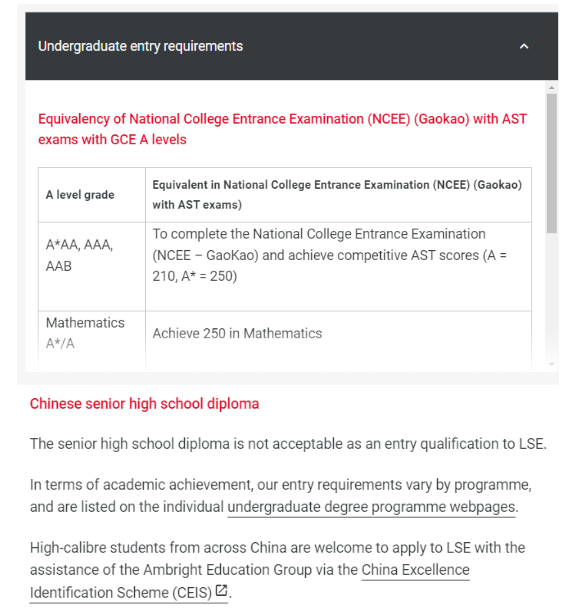
Task: Click the 'A level grade' table header
Action: point(92,195)
